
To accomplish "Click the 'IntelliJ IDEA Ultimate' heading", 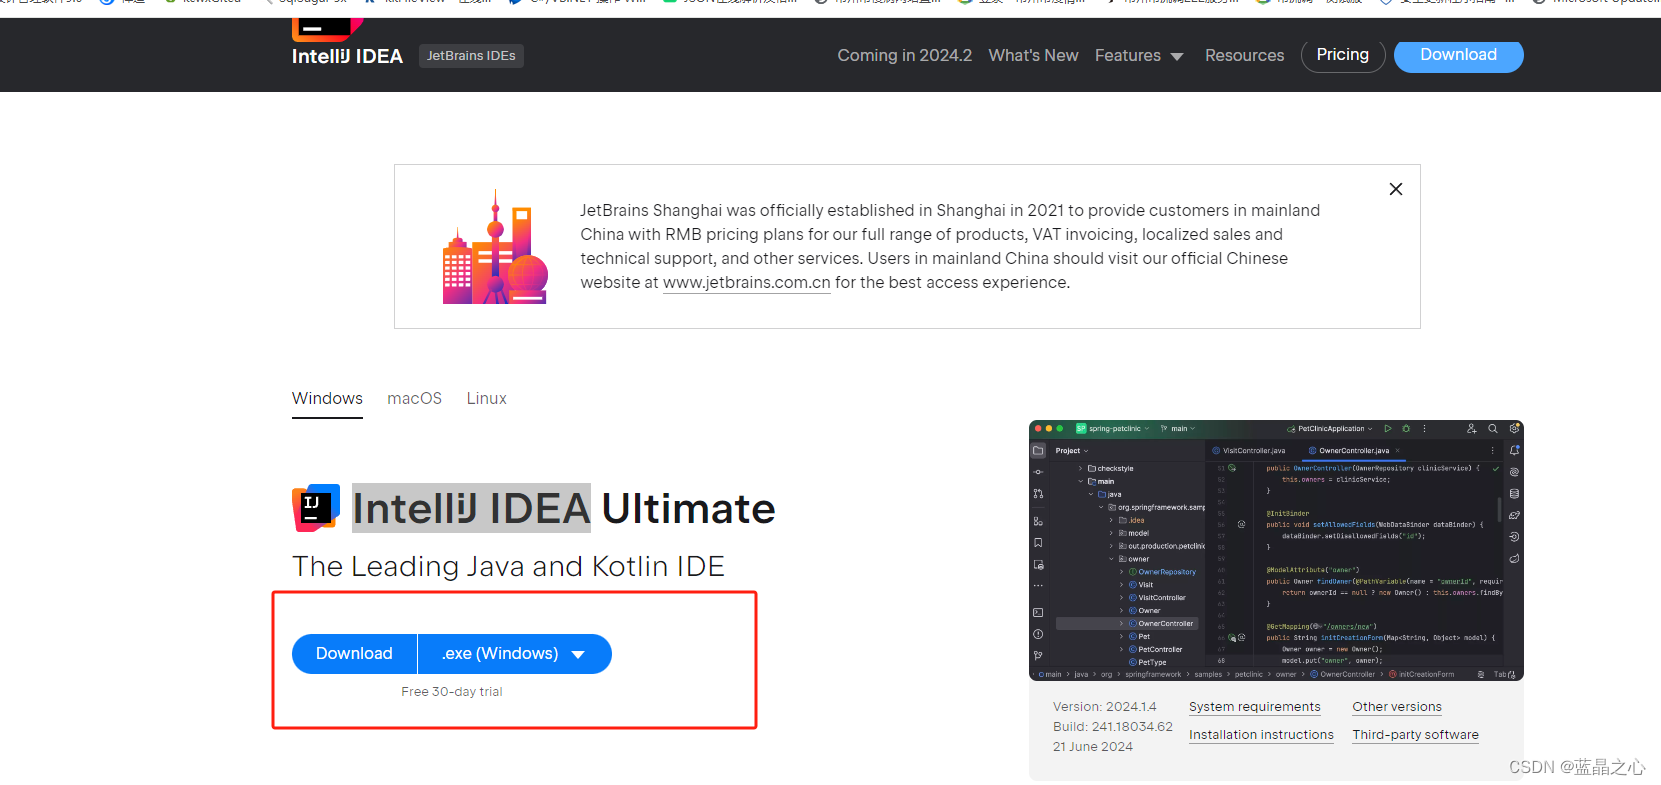I will [564, 508].
